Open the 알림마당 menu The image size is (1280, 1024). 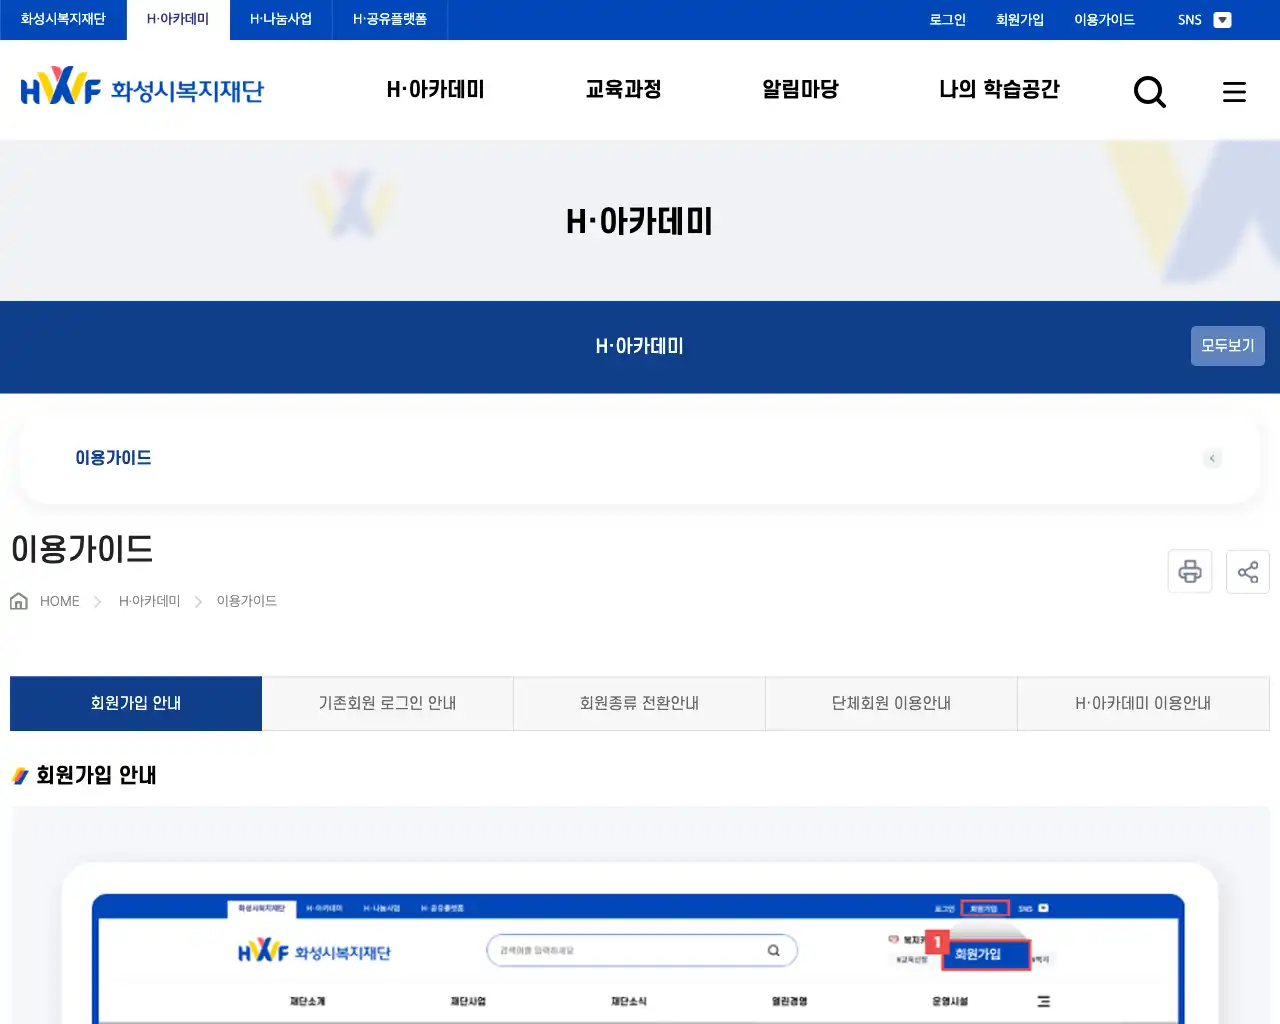[799, 89]
